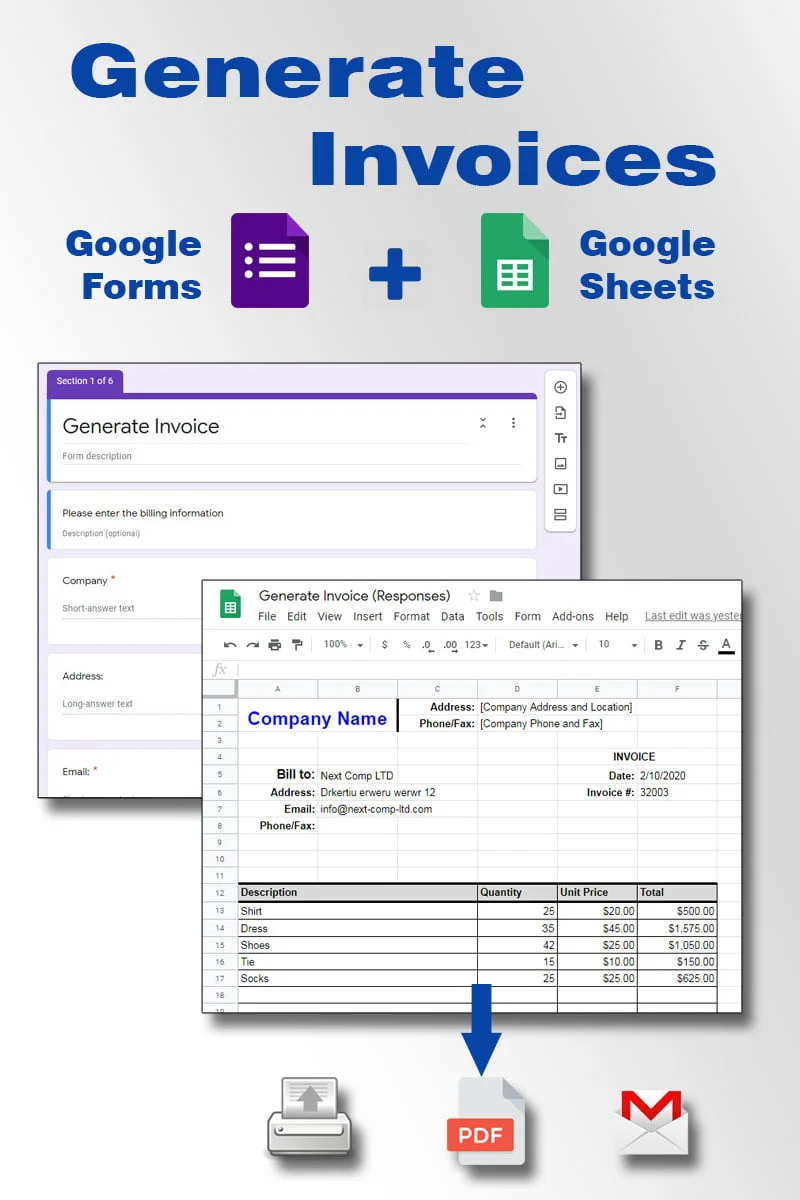Select row 12 header in the spreadsheet
This screenshot has height=1200, width=800.
click(220, 892)
